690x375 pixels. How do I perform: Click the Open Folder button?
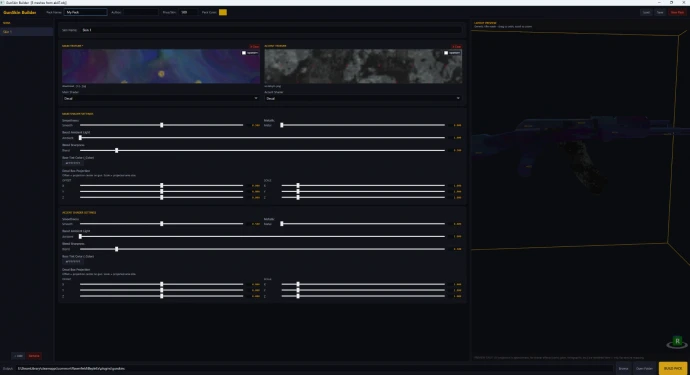click(644, 368)
